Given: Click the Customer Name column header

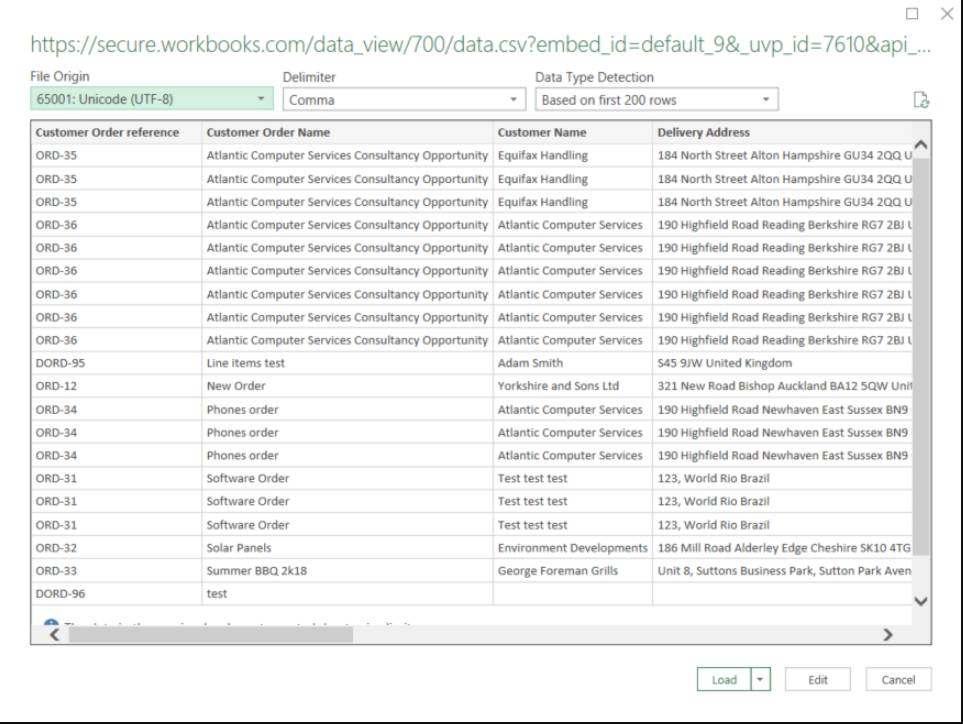Looking at the screenshot, I should [x=542, y=132].
